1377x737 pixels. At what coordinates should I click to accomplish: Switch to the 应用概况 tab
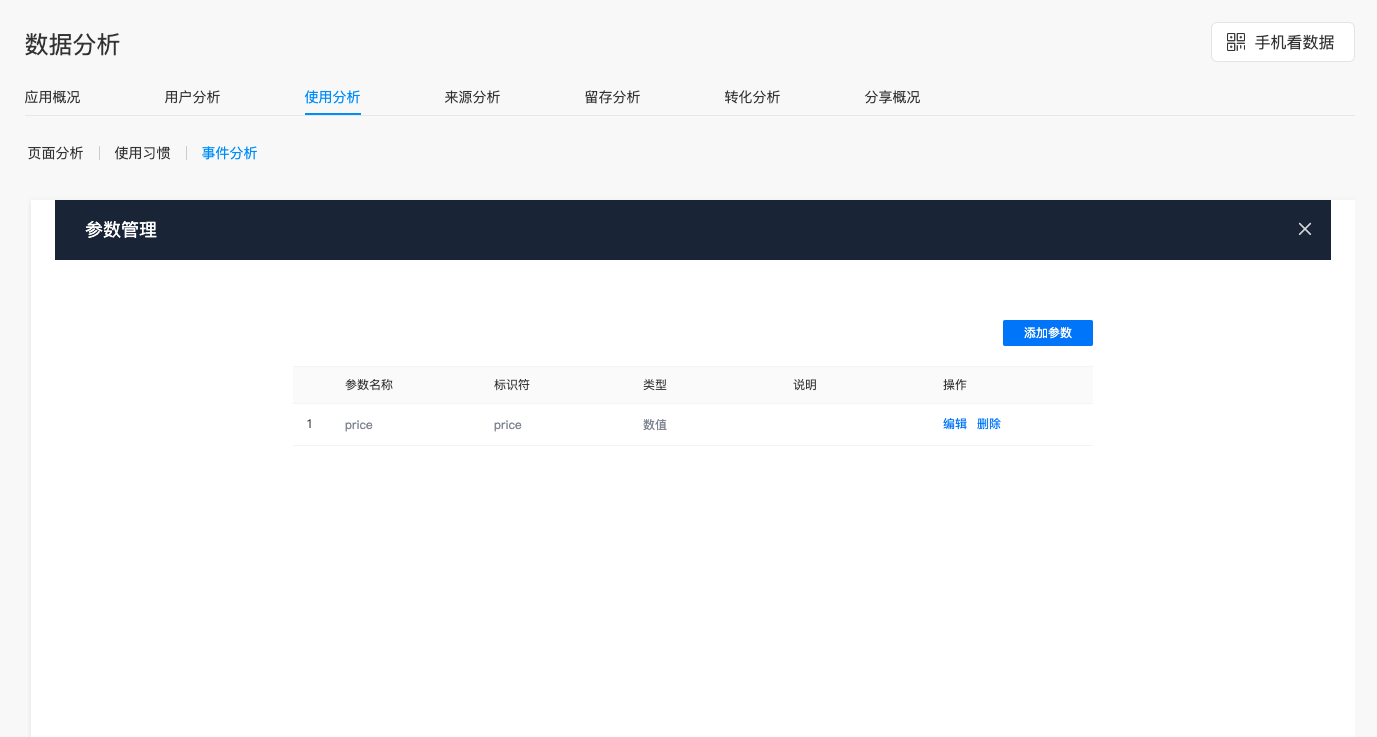pyautogui.click(x=52, y=97)
